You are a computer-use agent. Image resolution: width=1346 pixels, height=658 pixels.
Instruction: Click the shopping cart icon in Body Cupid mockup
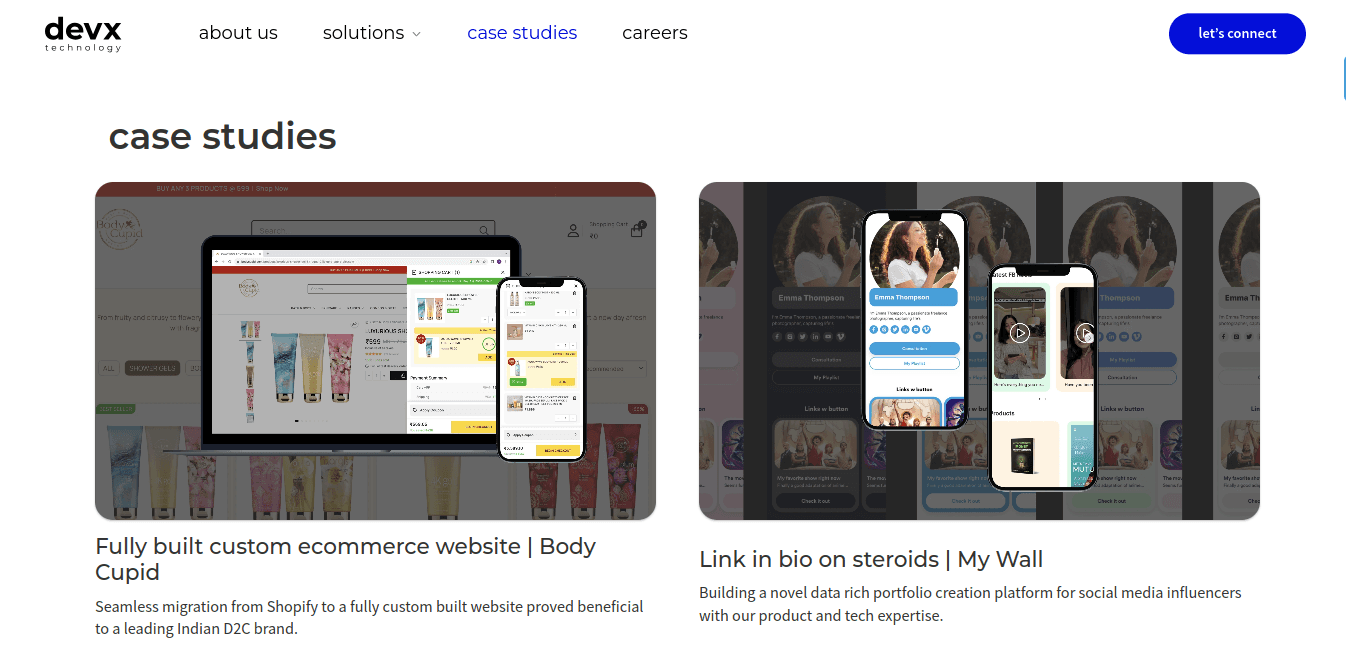click(x=637, y=229)
